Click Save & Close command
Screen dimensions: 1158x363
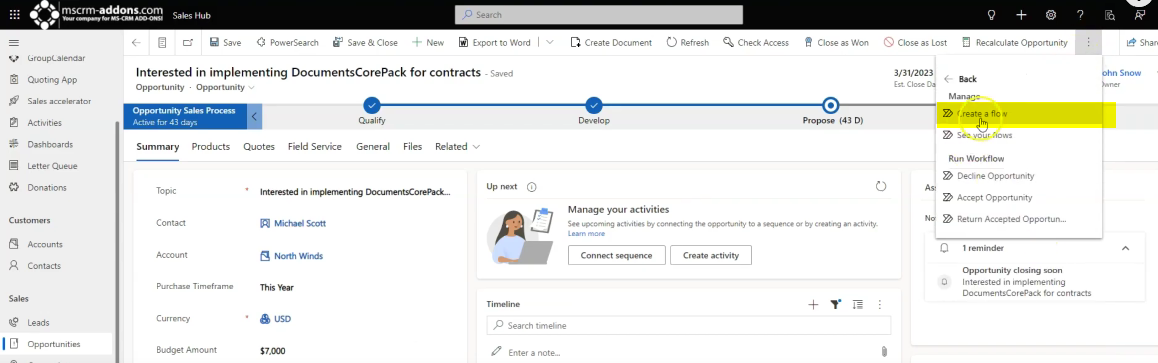pos(366,43)
